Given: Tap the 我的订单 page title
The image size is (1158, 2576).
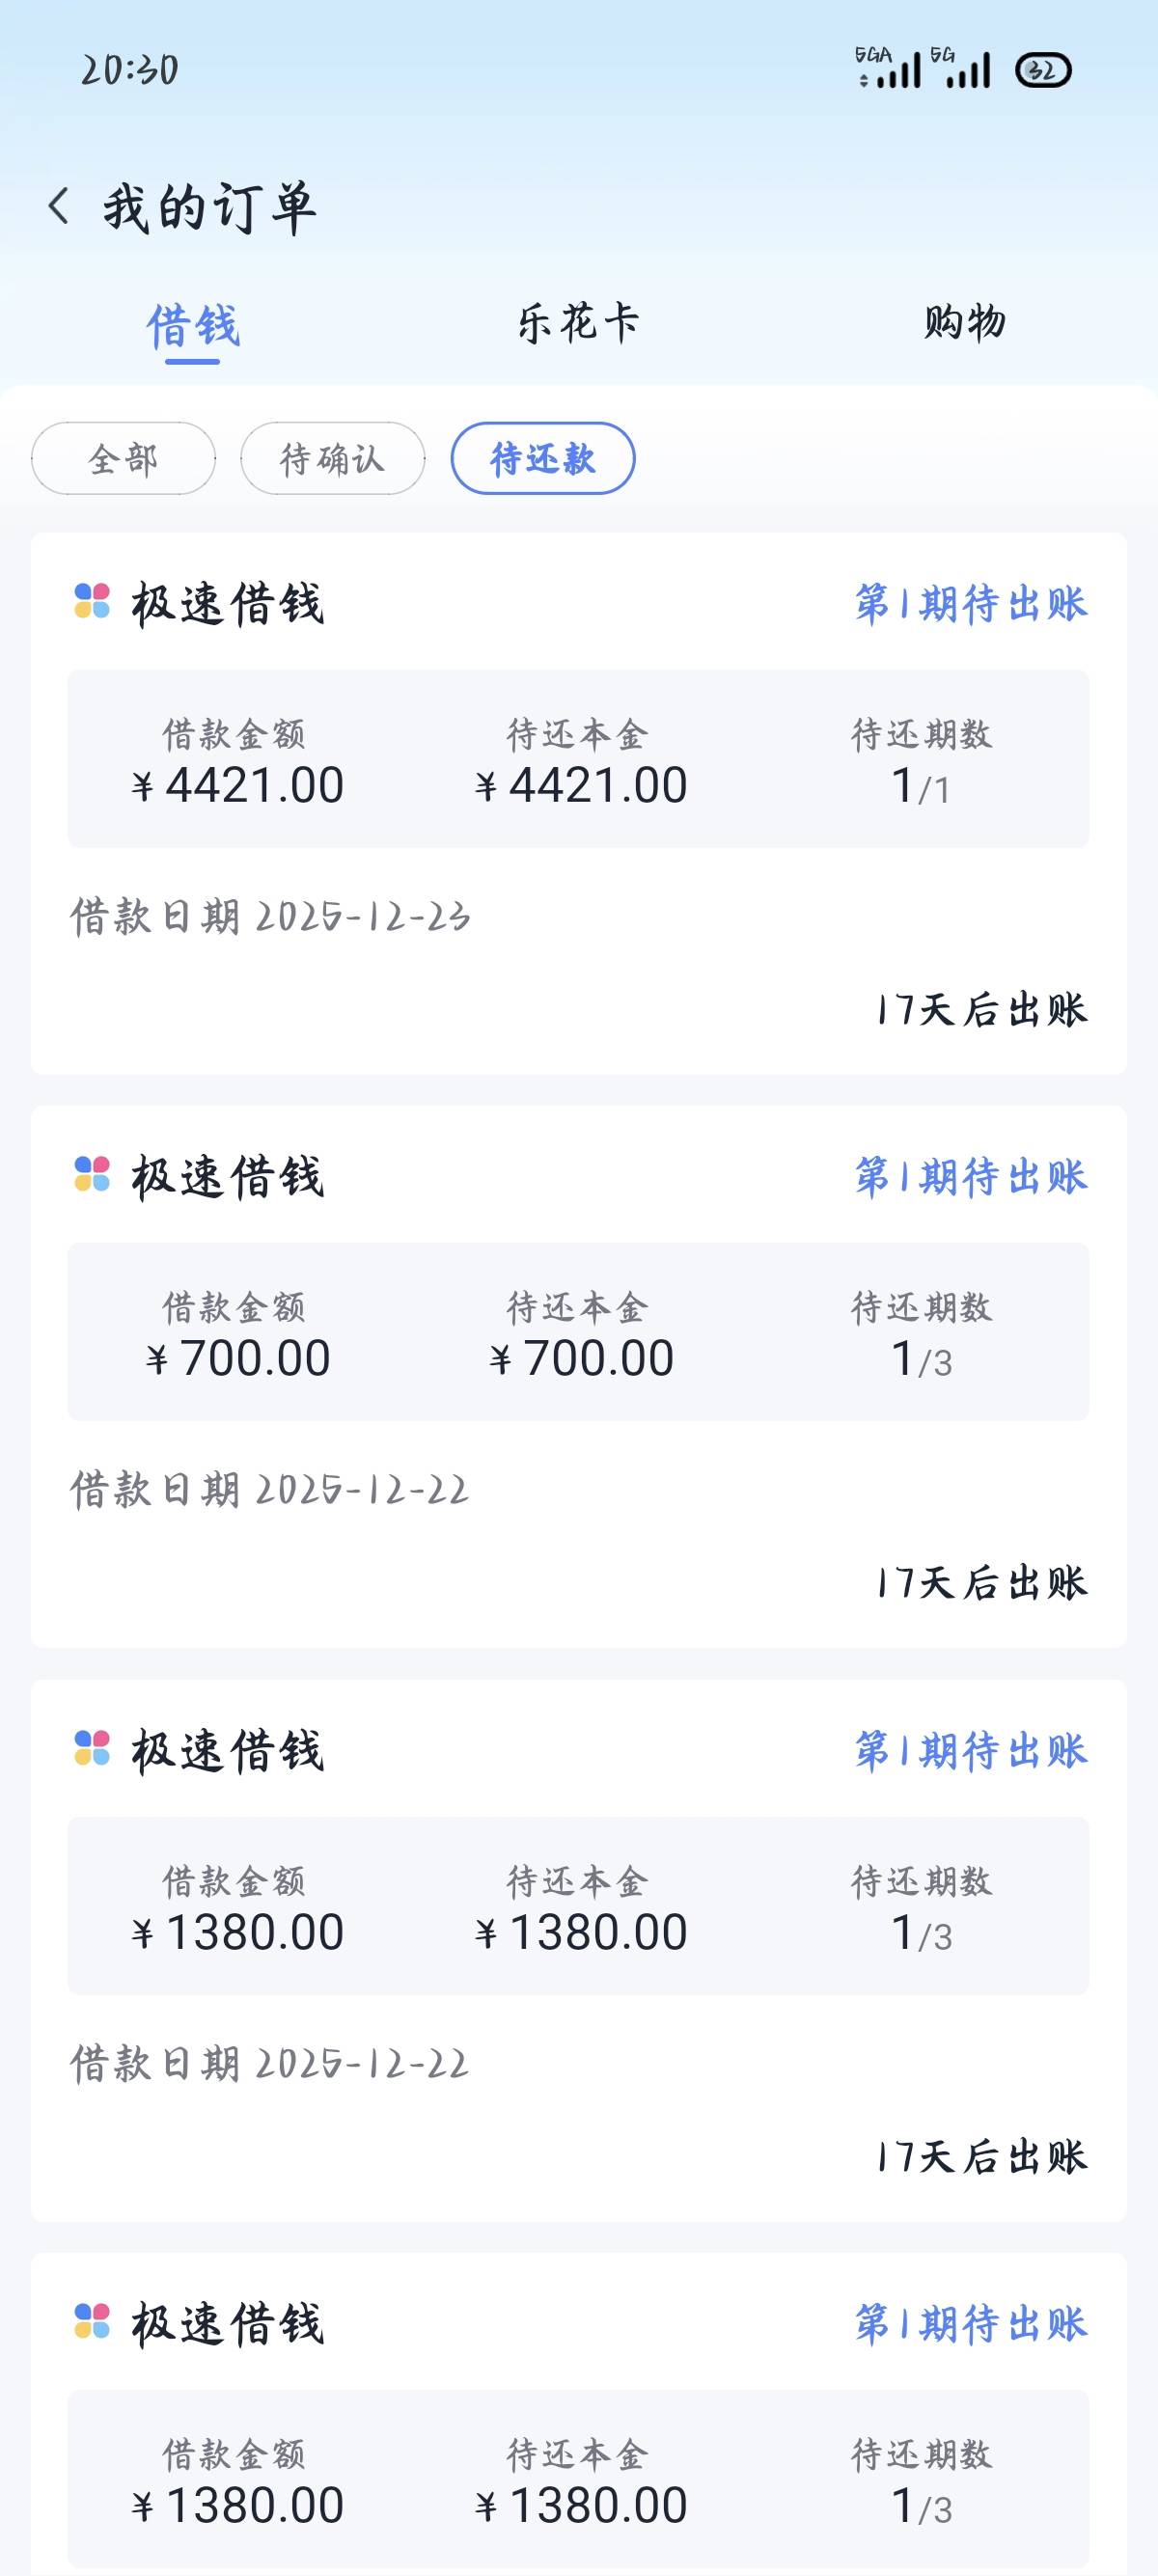Looking at the screenshot, I should [210, 209].
